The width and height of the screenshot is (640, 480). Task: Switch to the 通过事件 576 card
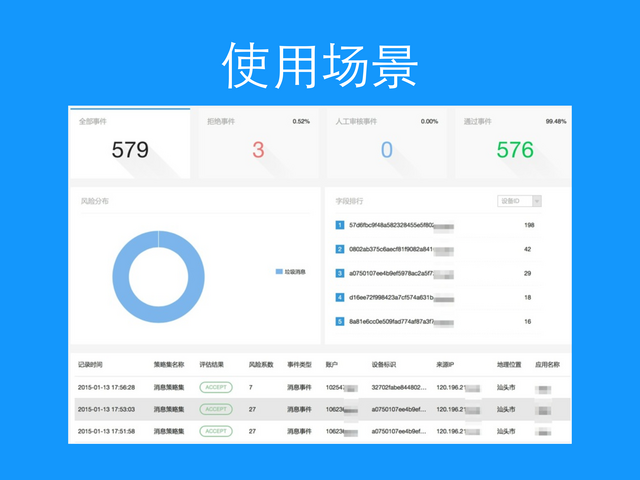[x=513, y=143]
